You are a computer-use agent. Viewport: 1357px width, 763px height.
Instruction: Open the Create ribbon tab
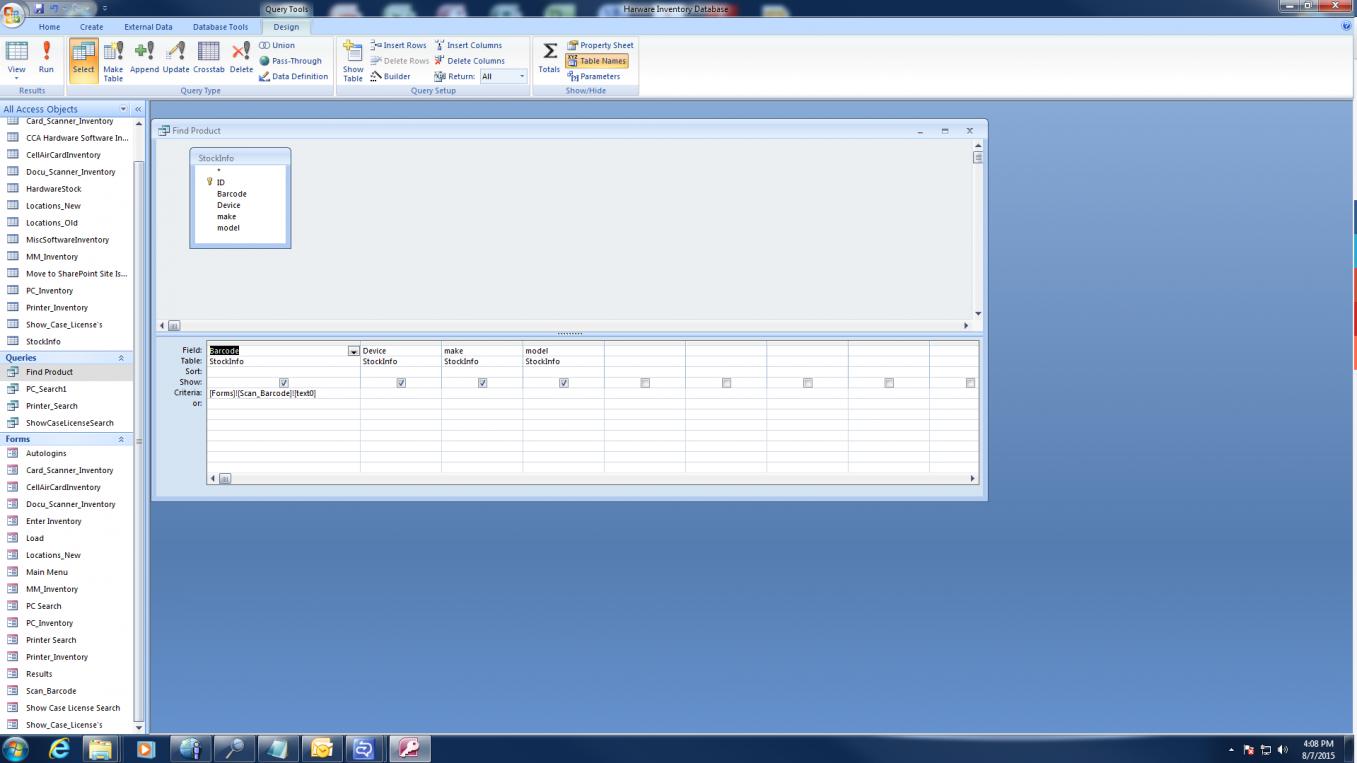[91, 27]
